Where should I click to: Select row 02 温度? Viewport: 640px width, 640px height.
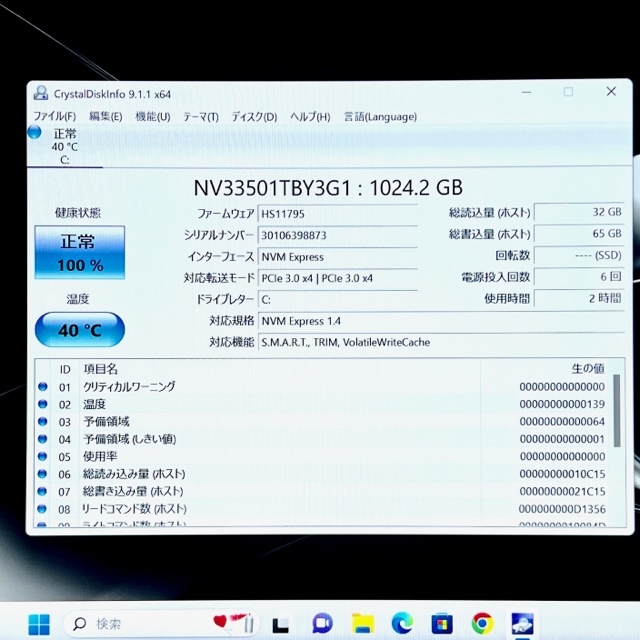click(322, 404)
